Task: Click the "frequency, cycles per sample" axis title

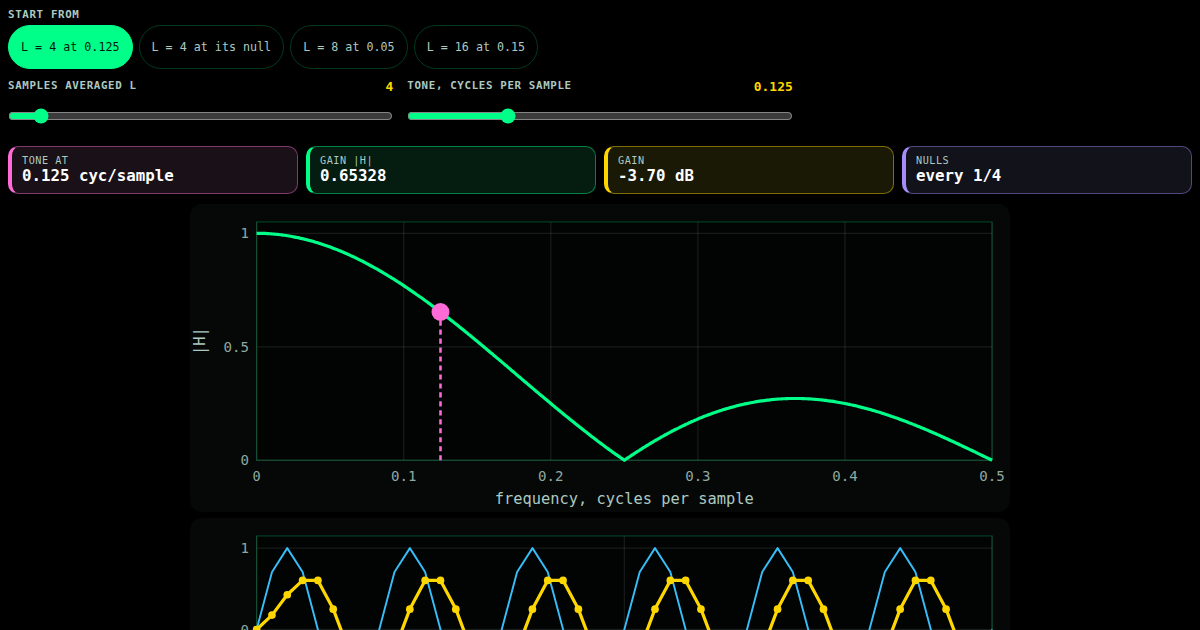Action: point(624,498)
